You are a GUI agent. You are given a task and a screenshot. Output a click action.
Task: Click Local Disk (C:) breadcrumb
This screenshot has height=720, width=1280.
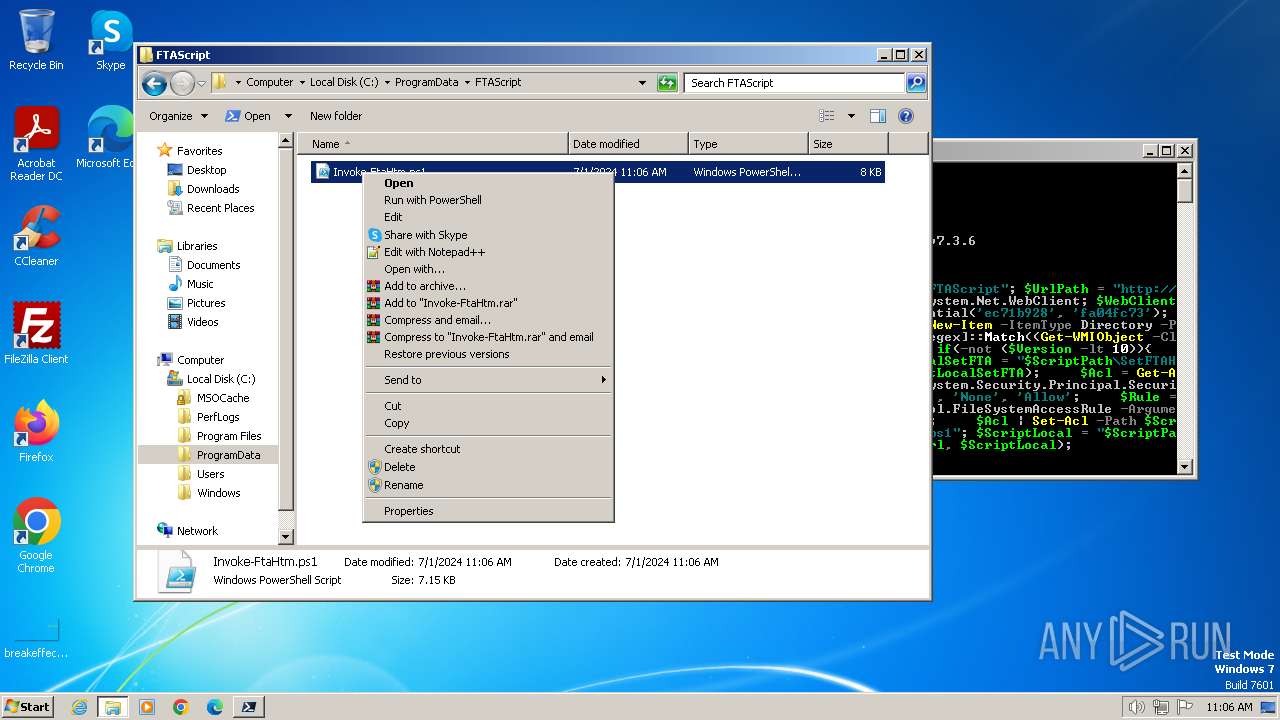[x=344, y=83]
